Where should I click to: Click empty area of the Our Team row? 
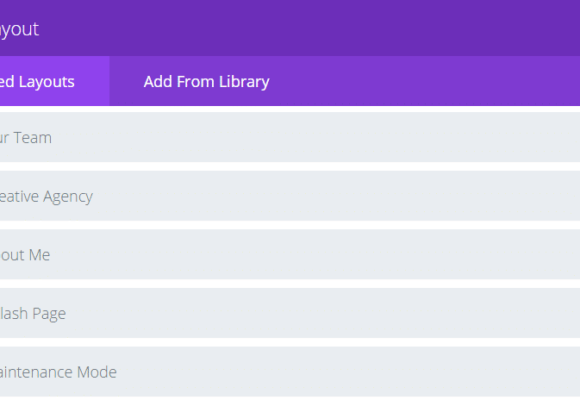[x=314, y=137]
